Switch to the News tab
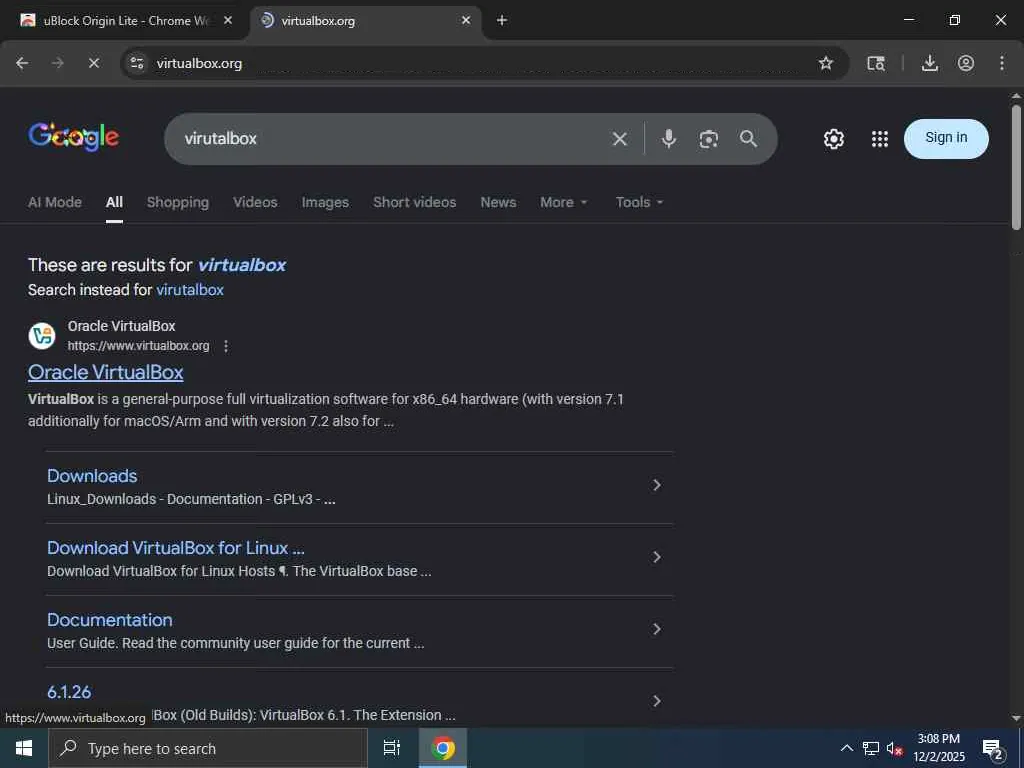1024x768 pixels. click(x=498, y=202)
